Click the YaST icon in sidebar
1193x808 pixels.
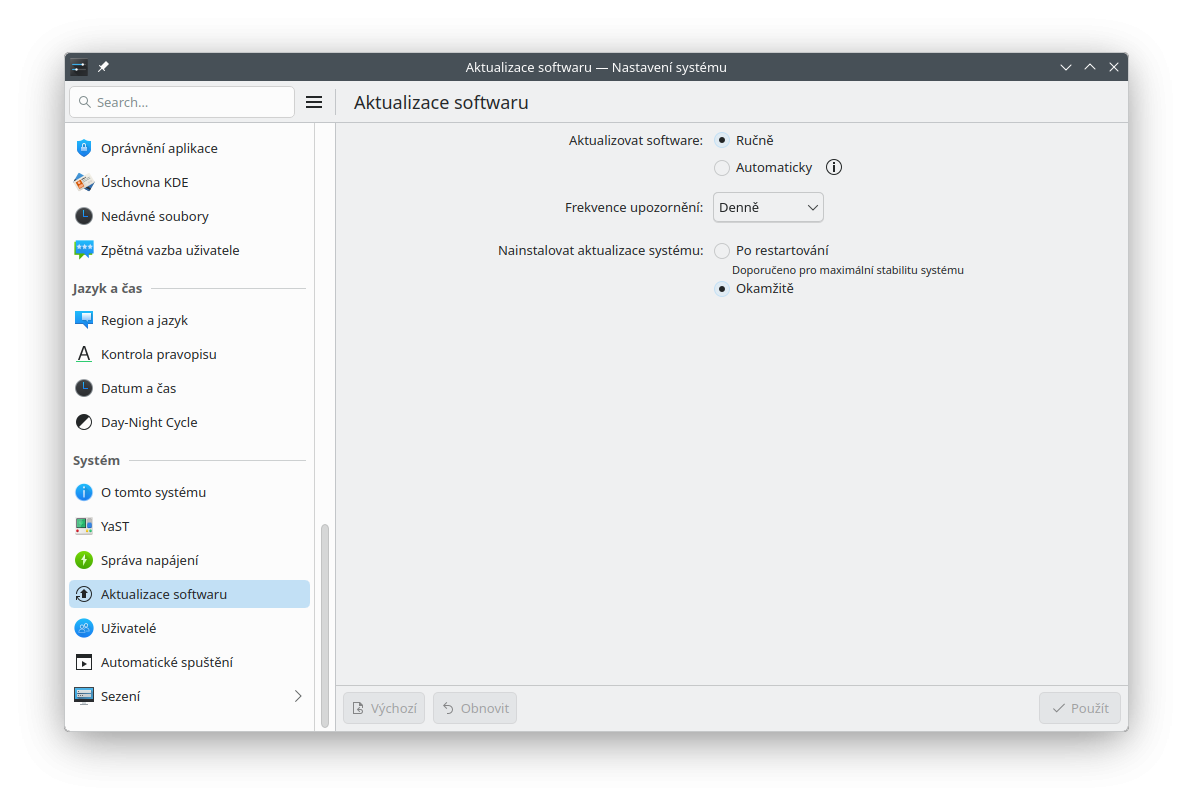(84, 526)
